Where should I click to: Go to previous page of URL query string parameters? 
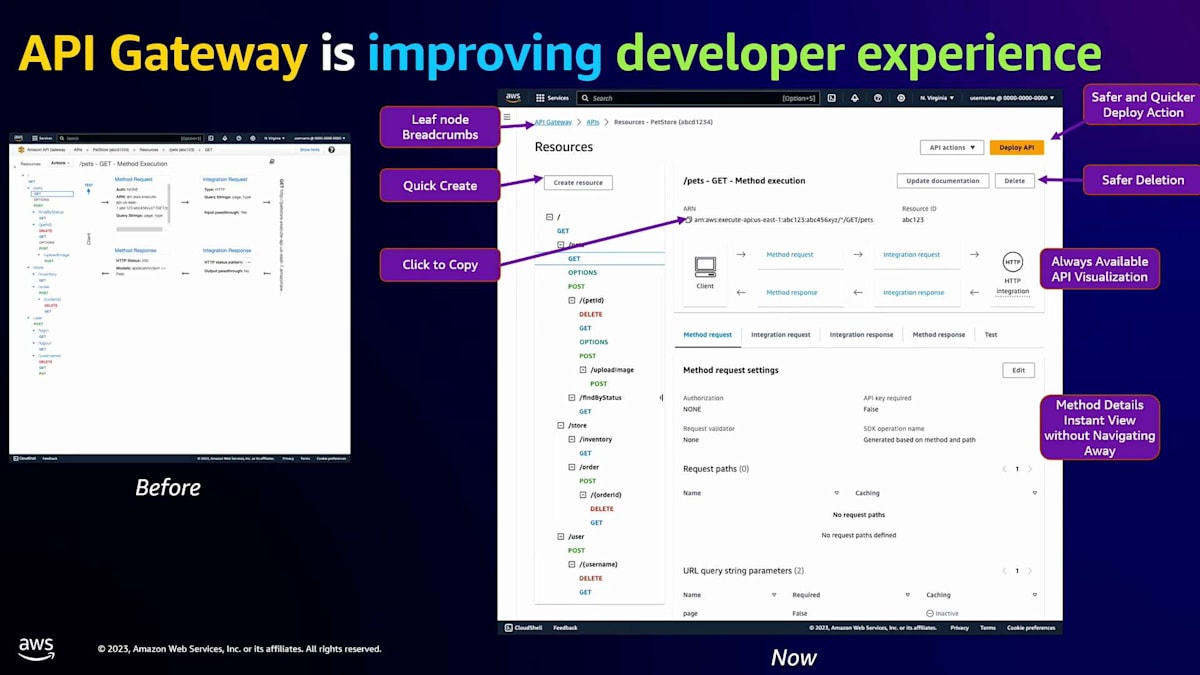pyautogui.click(x=1004, y=571)
